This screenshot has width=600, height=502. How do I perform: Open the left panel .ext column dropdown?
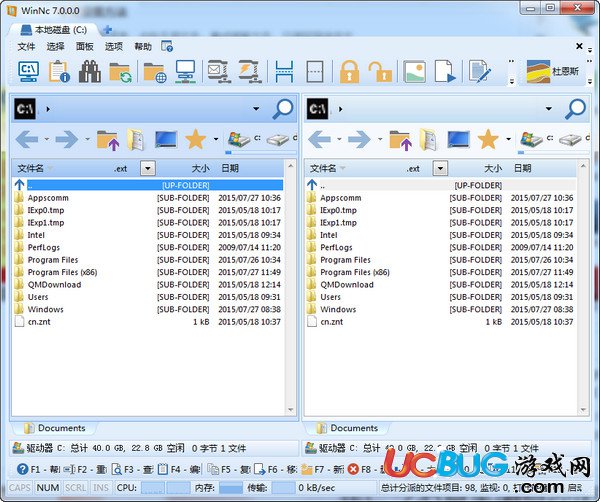point(148,168)
